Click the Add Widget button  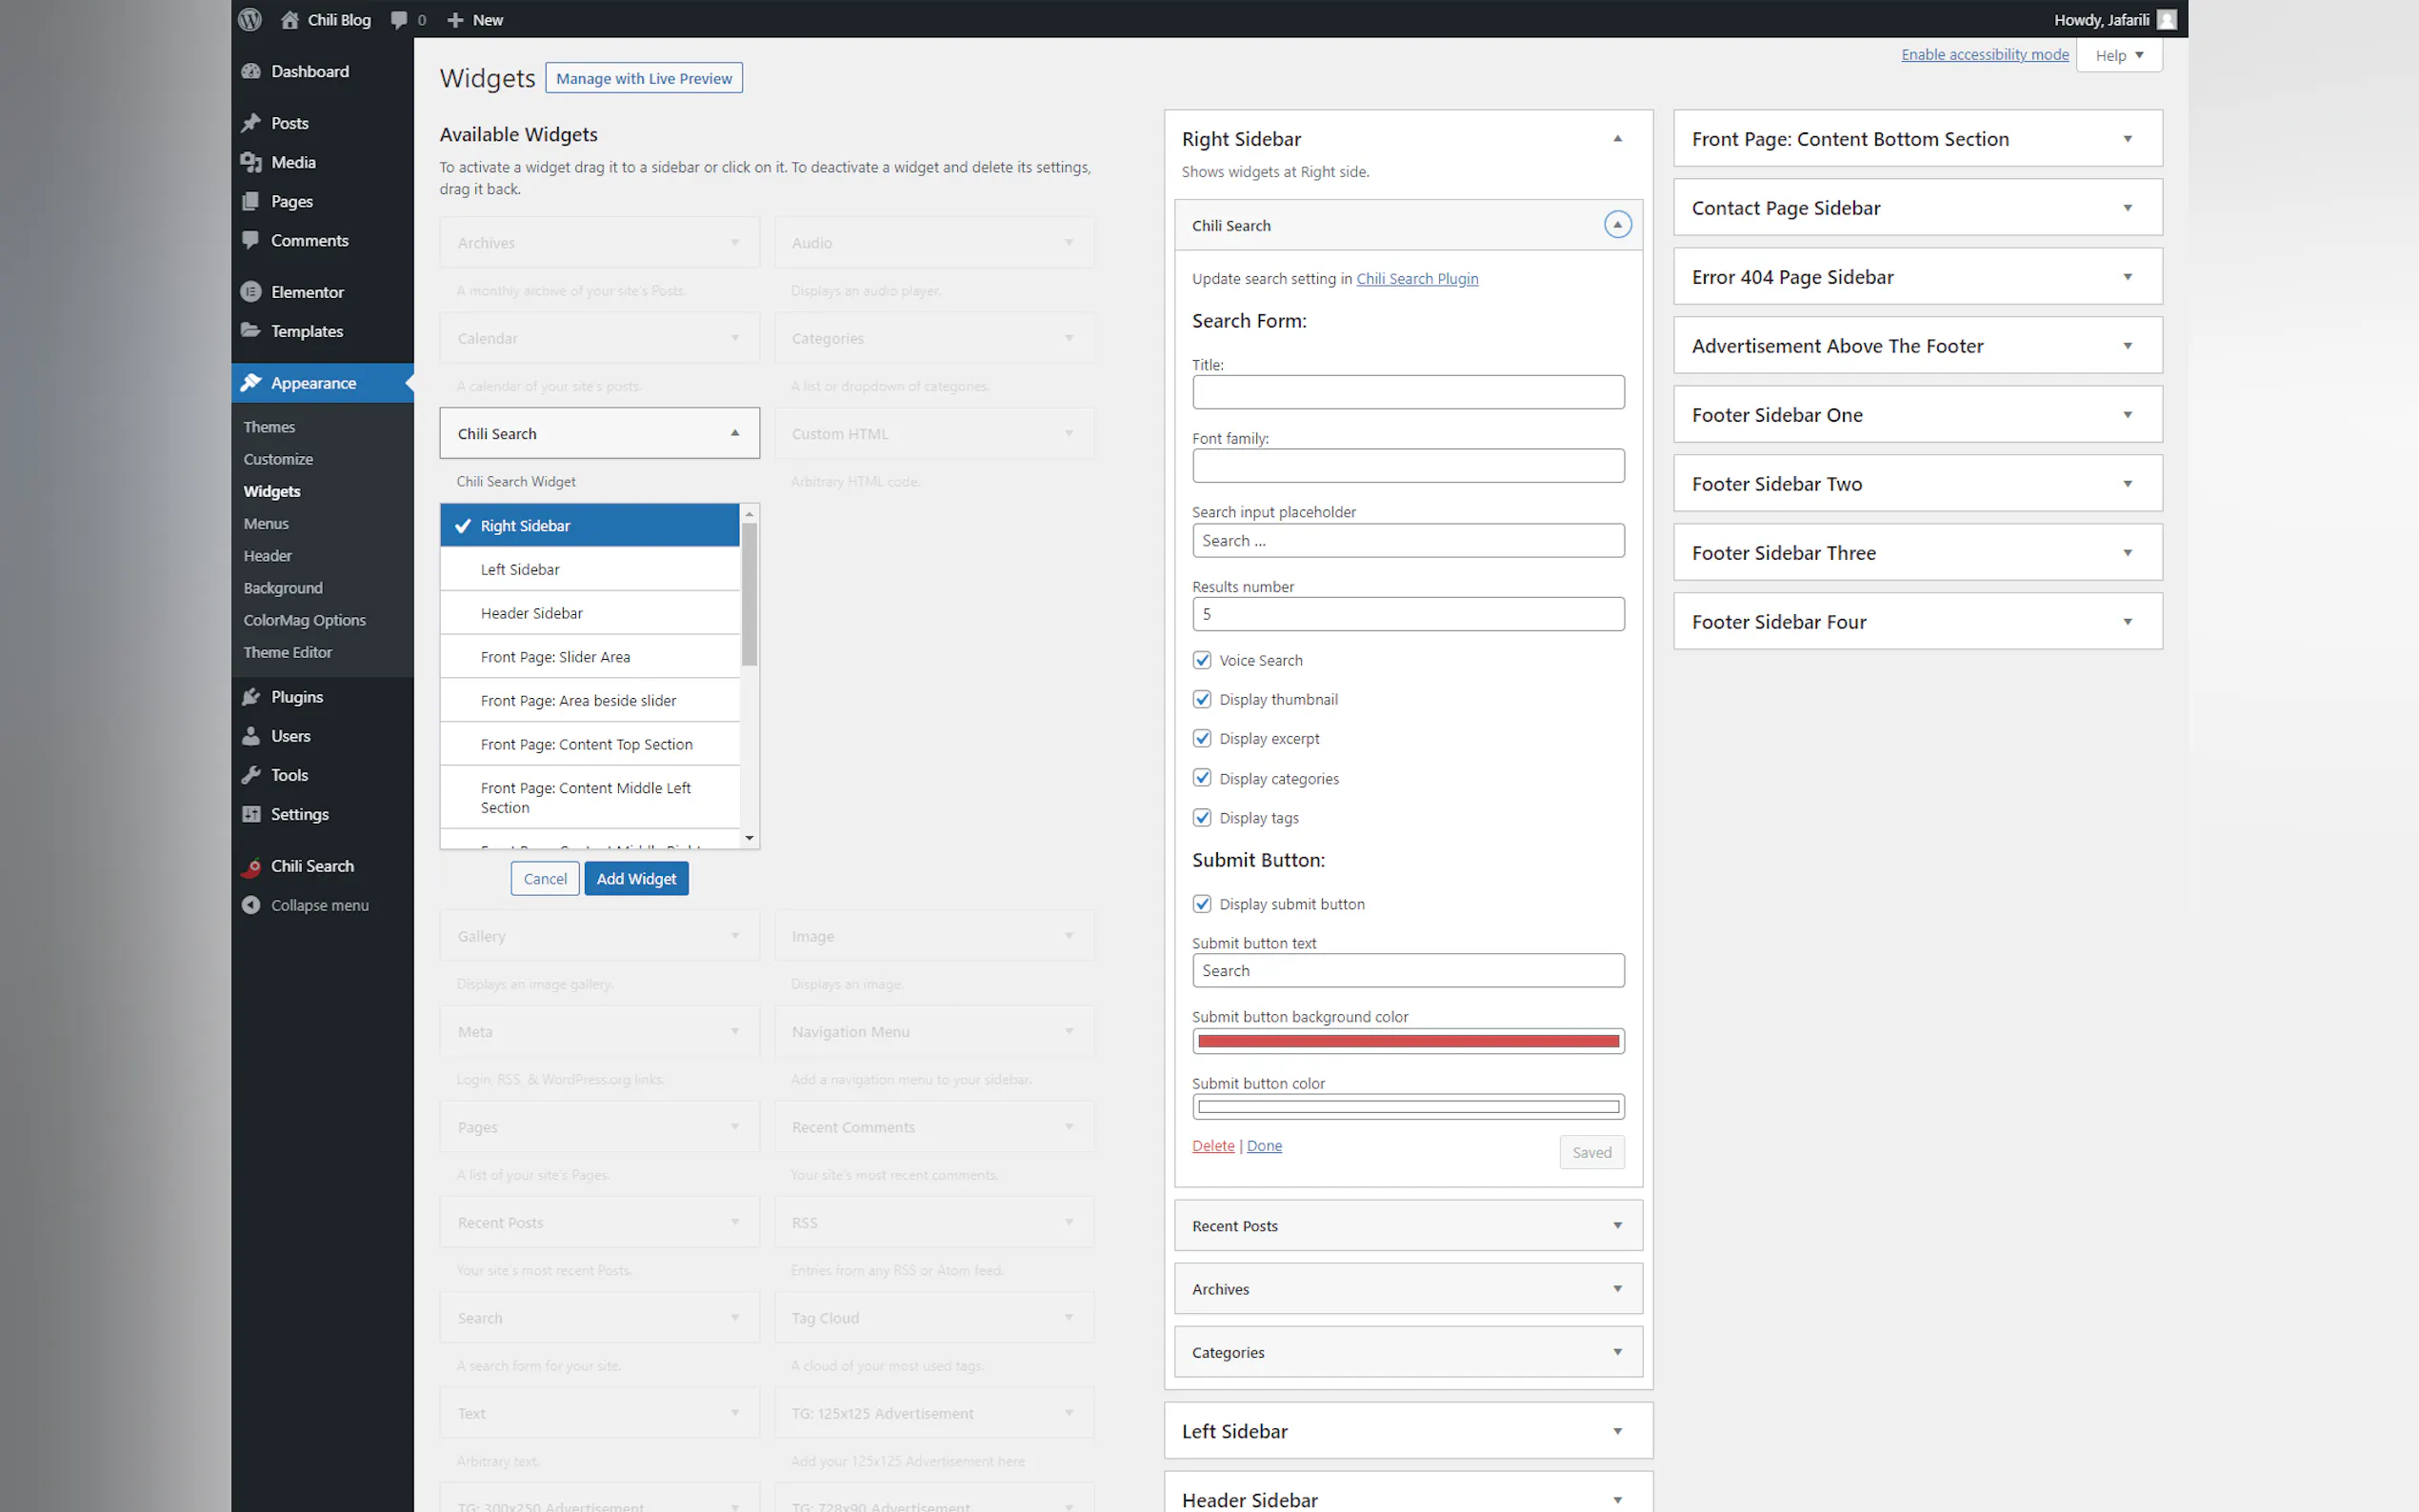(x=636, y=879)
